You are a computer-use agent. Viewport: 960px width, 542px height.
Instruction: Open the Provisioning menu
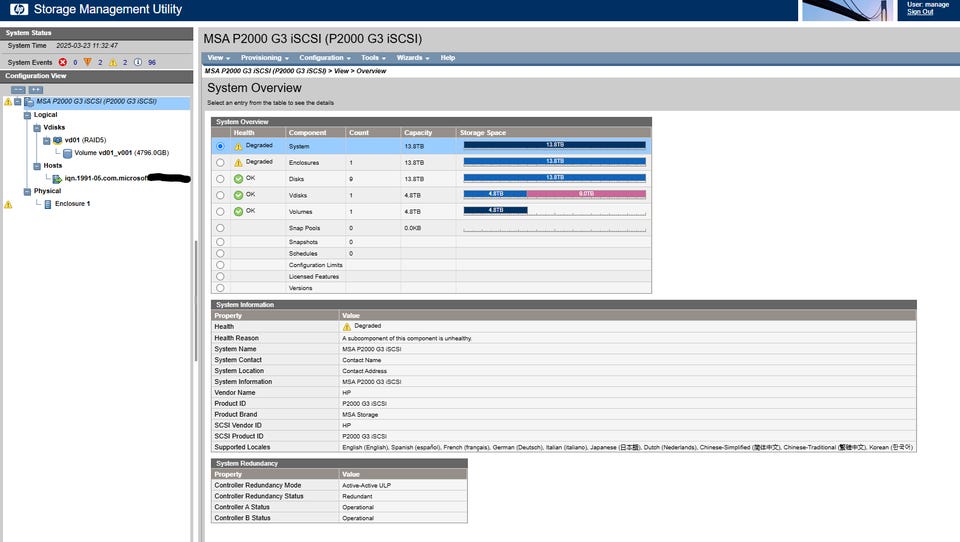(x=264, y=58)
